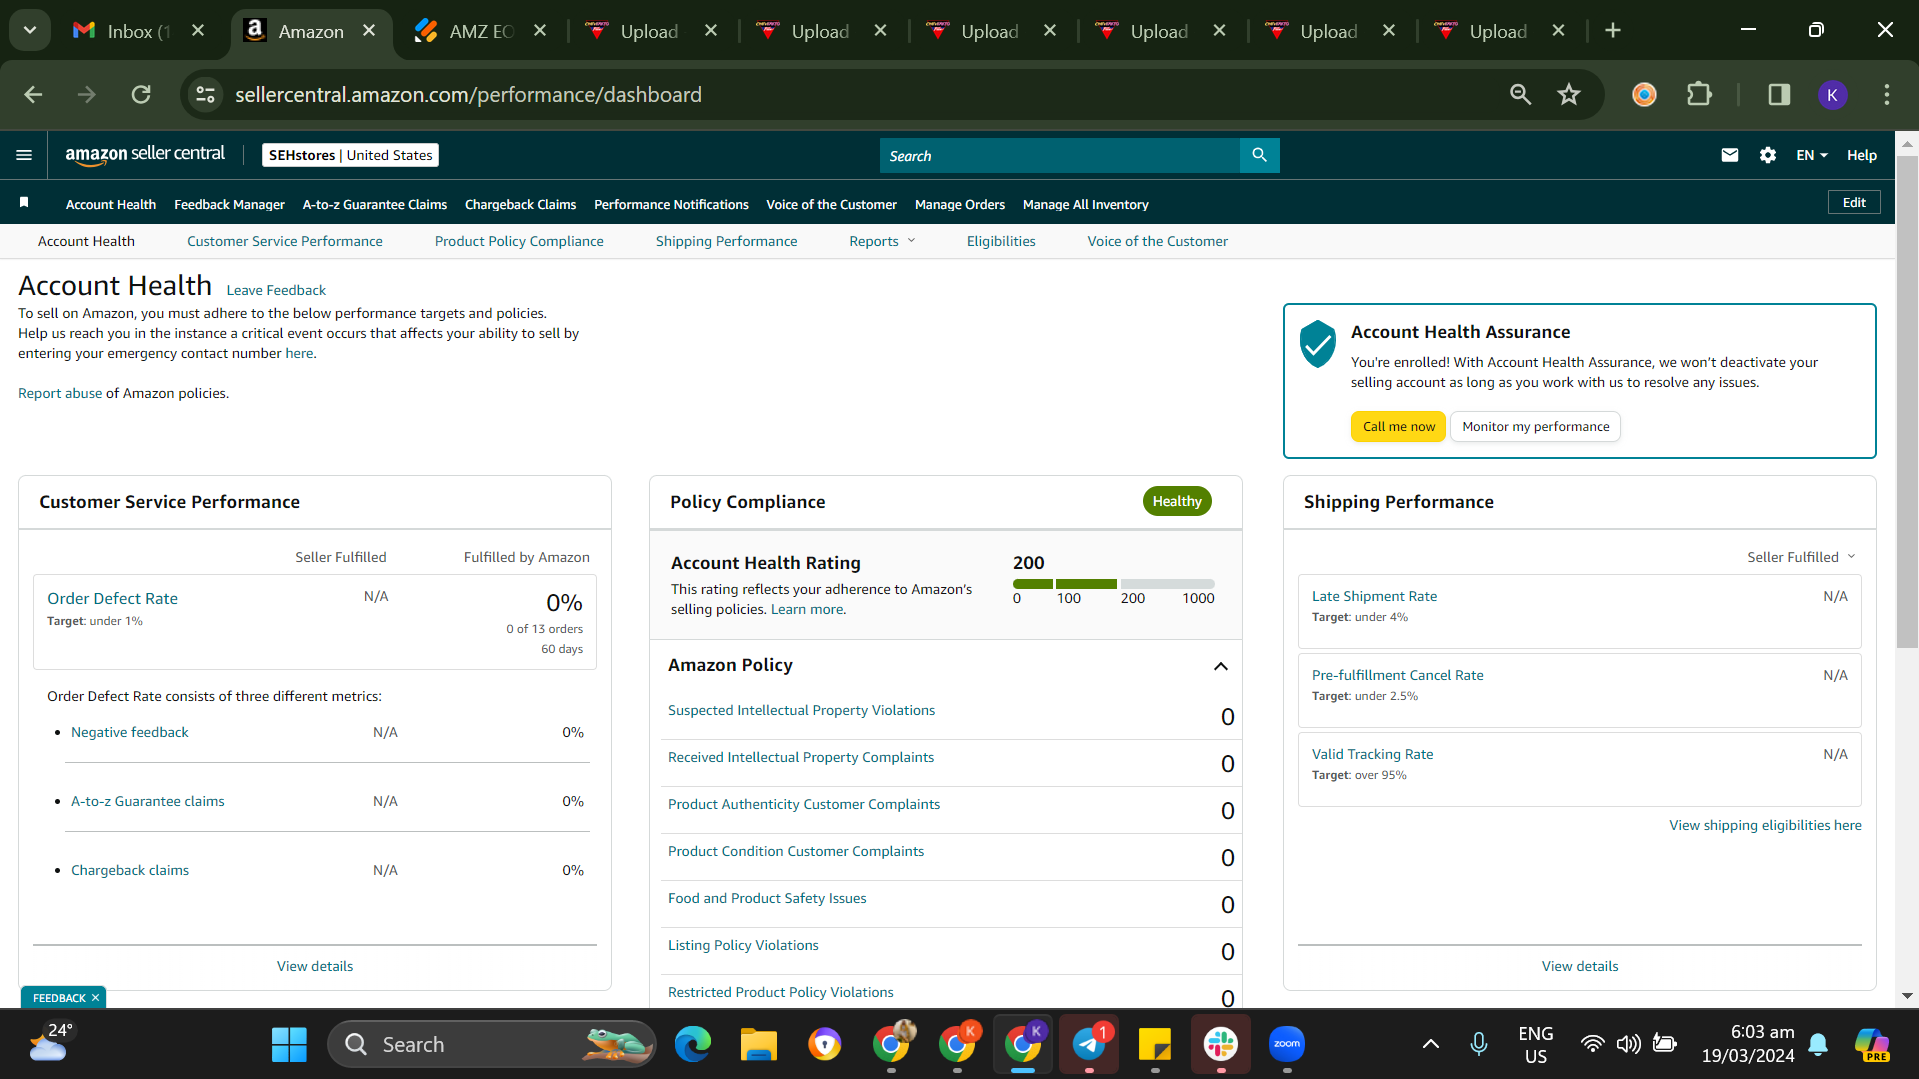Open the Late Shipment Rate link
The height and width of the screenshot is (1079, 1919).
click(1374, 596)
